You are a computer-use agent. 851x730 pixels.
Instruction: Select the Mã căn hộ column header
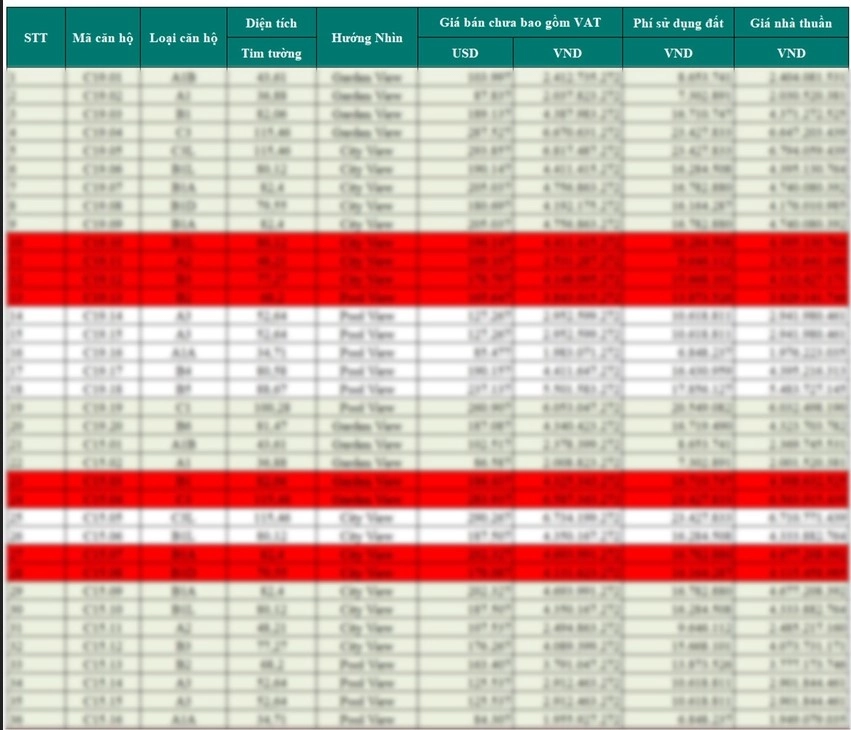[103, 37]
